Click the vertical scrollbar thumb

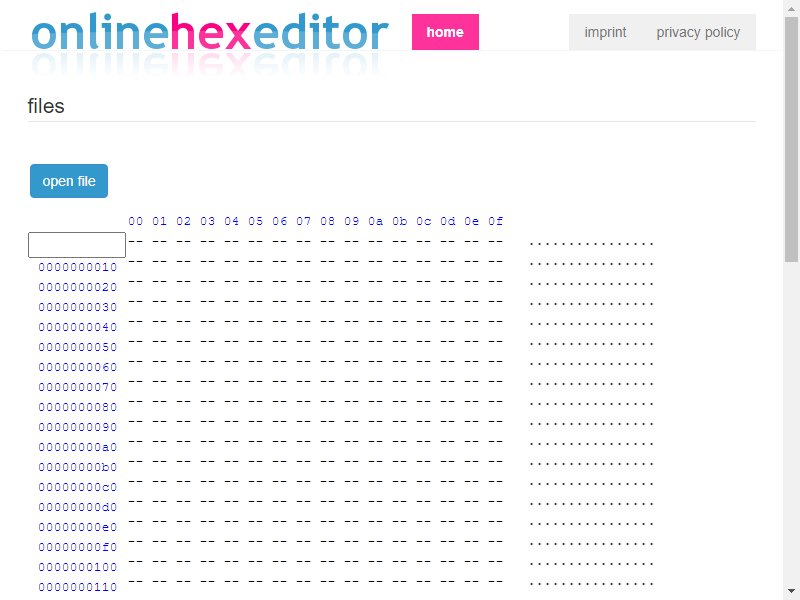[x=791, y=140]
